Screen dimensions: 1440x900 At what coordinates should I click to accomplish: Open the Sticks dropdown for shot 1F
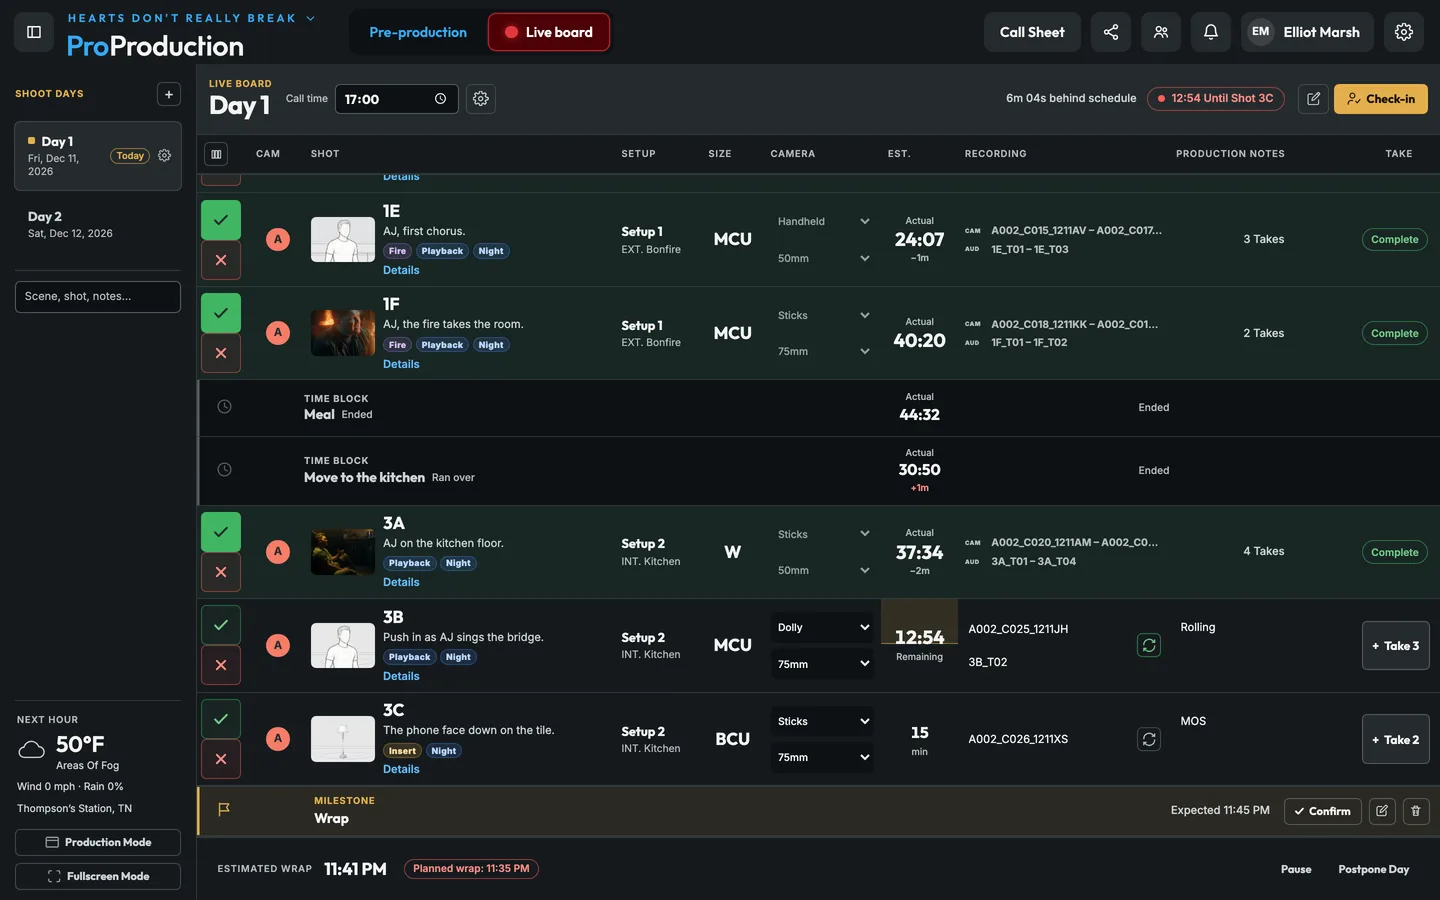(823, 315)
